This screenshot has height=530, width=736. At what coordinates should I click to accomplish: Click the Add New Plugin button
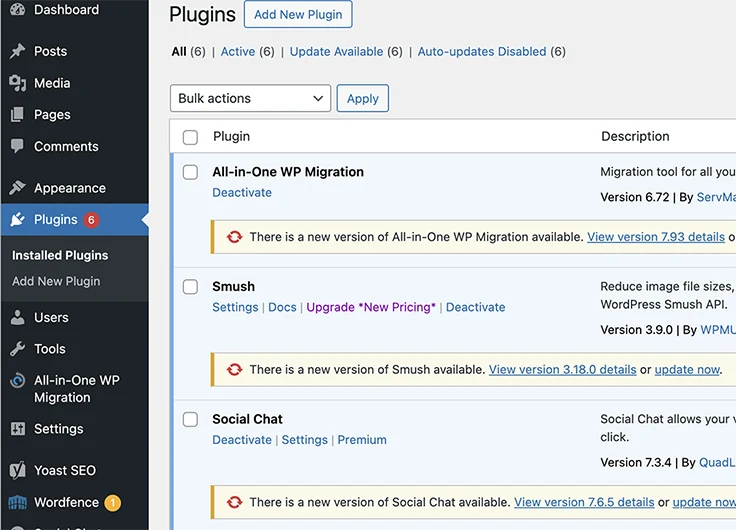[x=298, y=15]
